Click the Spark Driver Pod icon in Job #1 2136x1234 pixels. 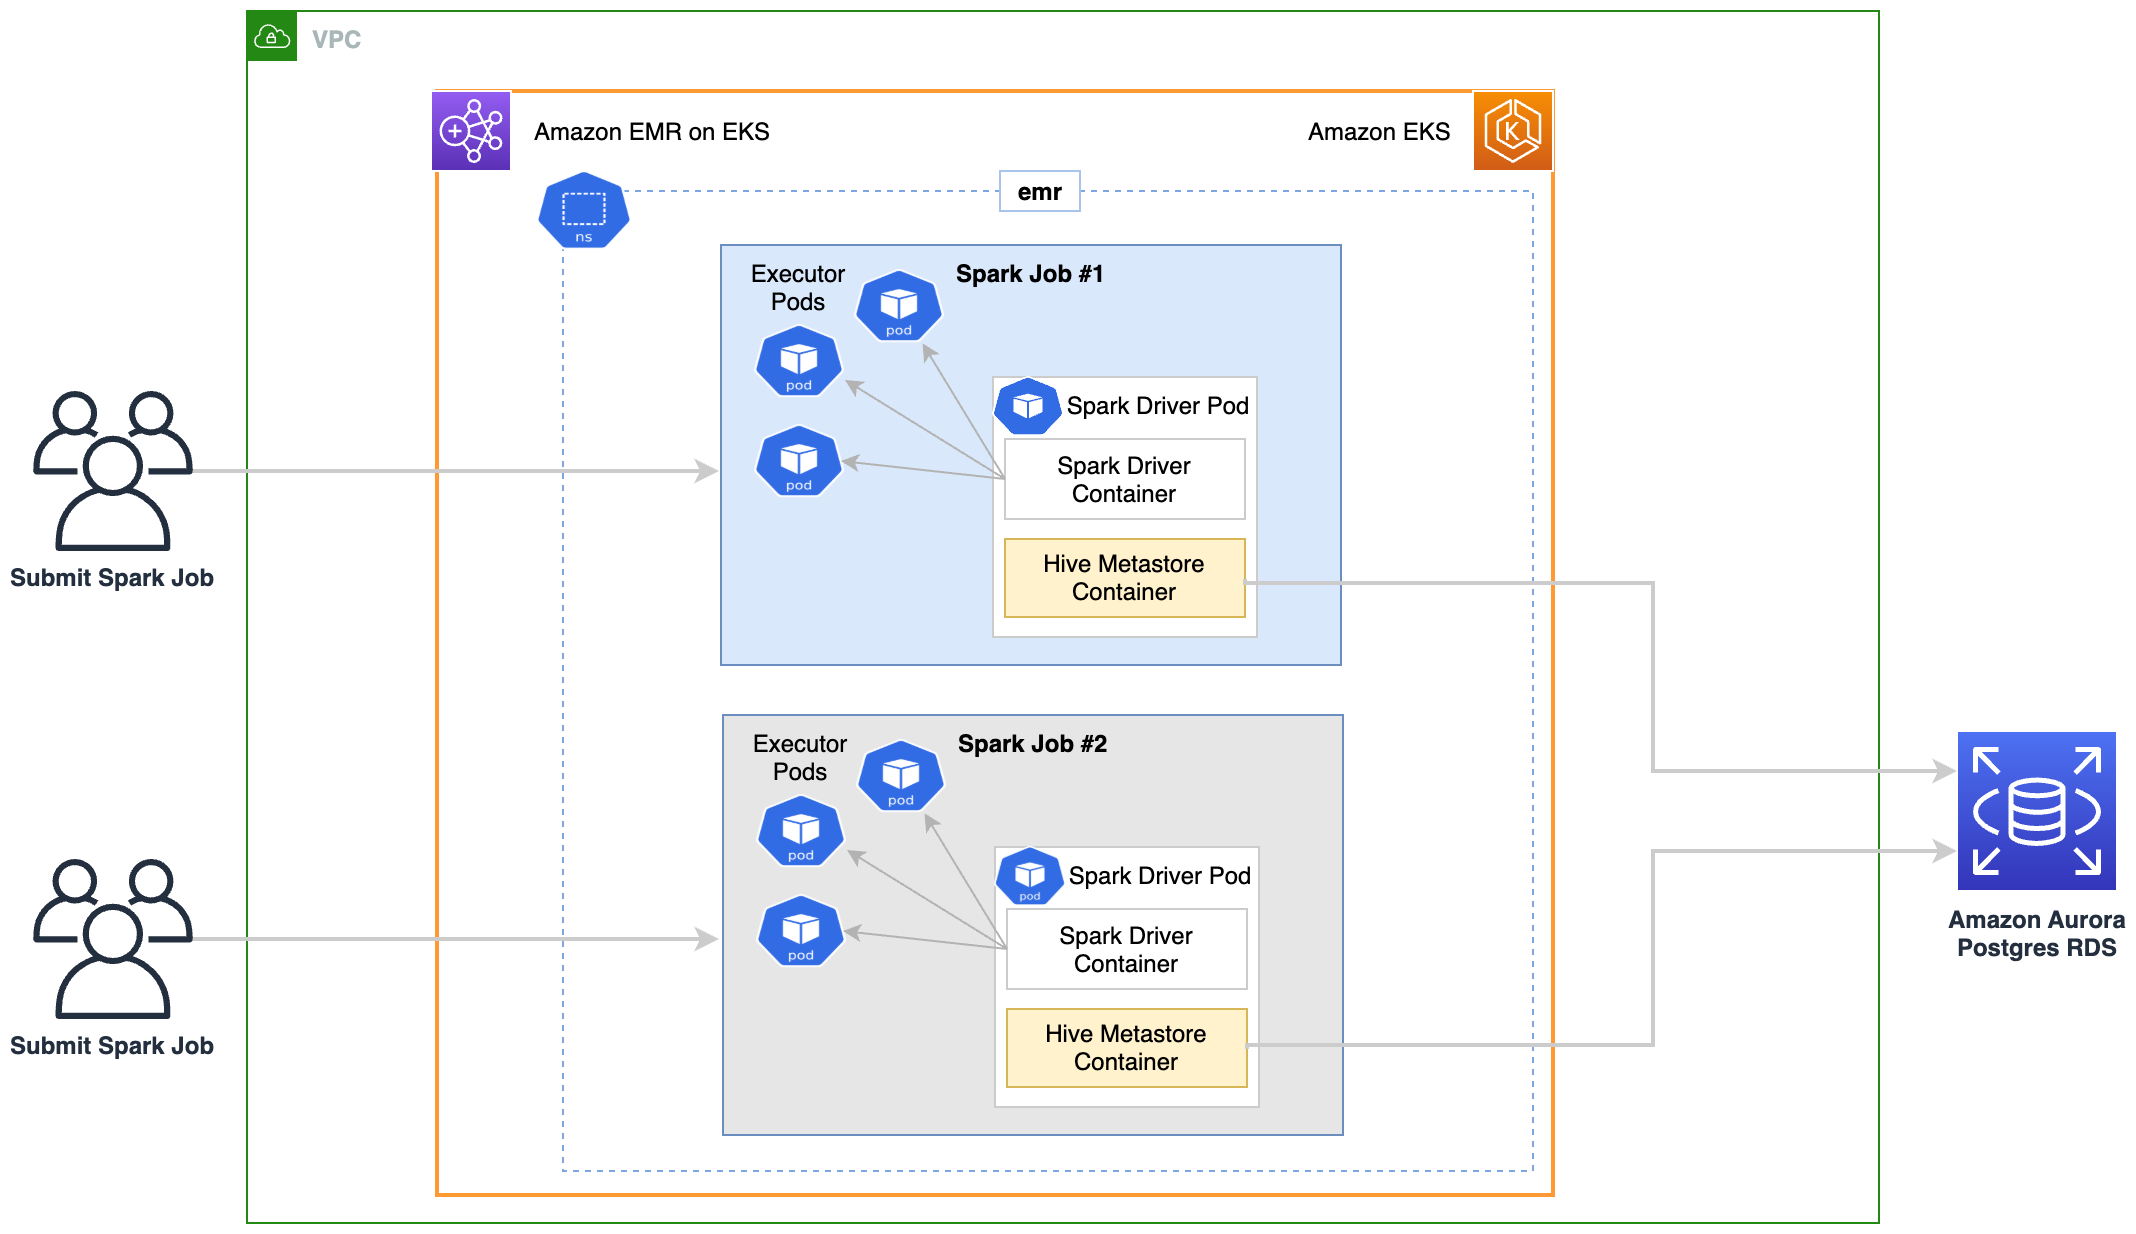tap(1027, 406)
